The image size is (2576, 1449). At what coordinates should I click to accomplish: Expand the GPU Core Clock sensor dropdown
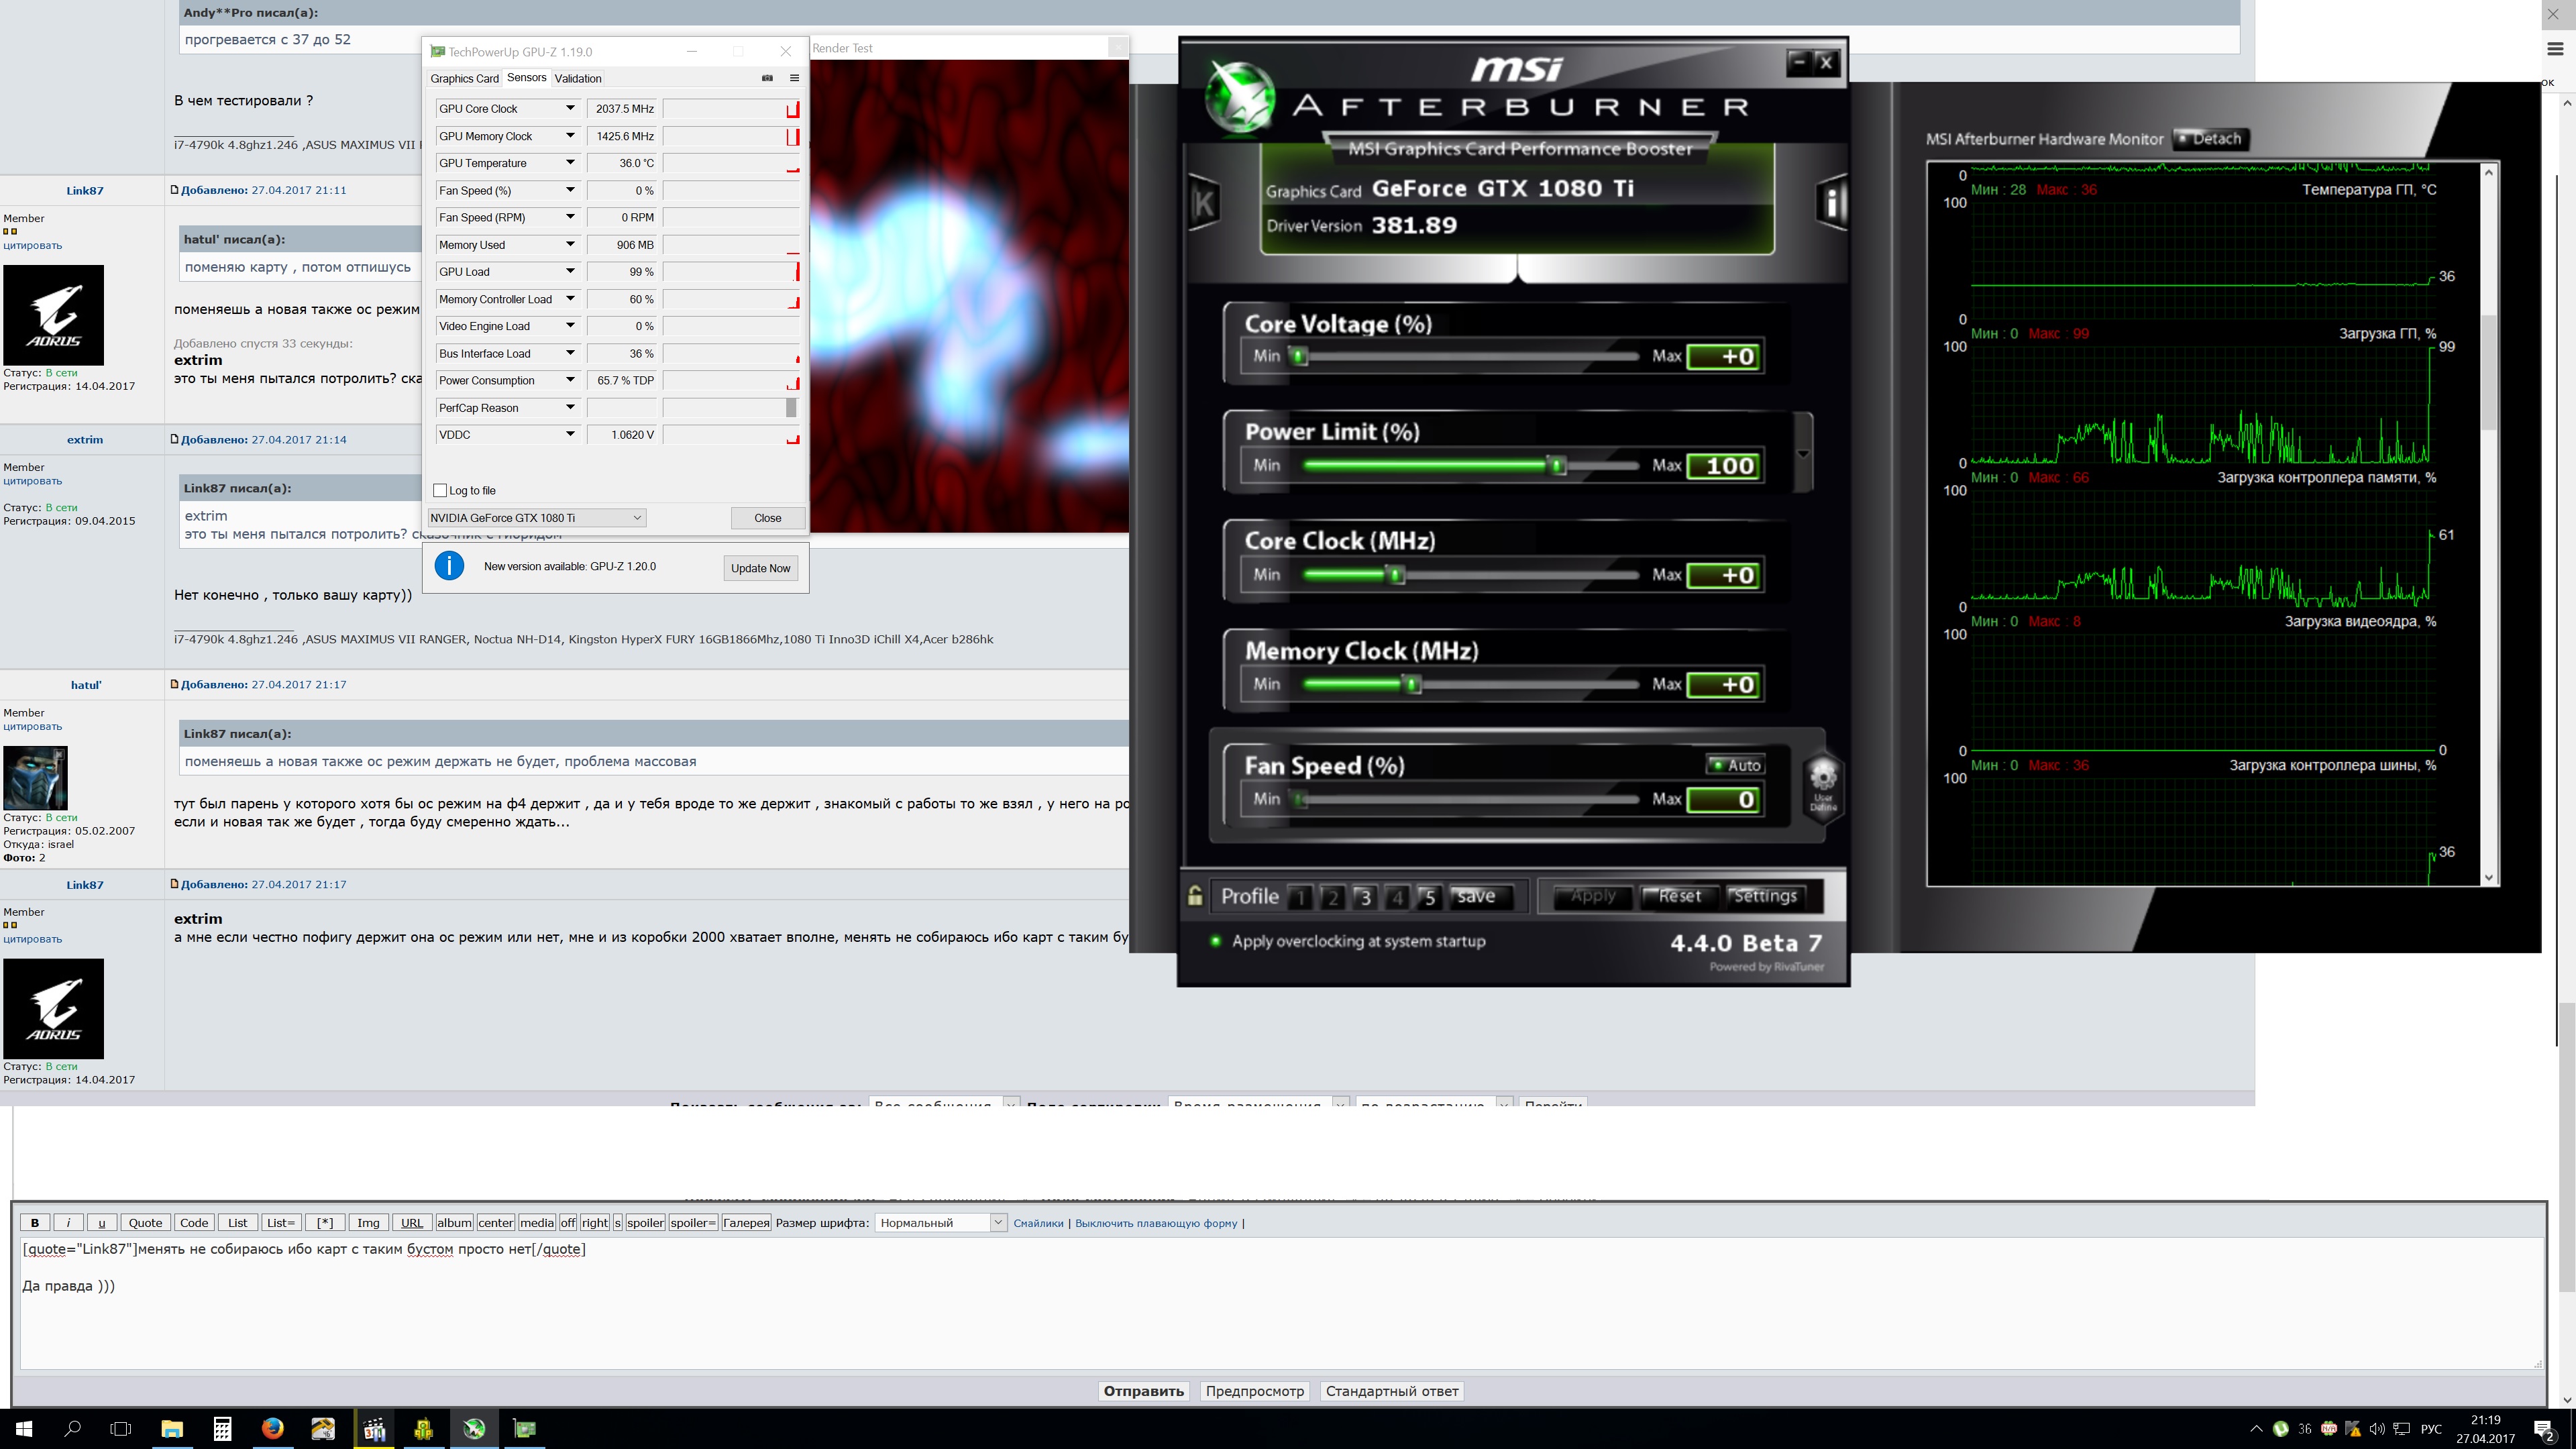pyautogui.click(x=570, y=109)
